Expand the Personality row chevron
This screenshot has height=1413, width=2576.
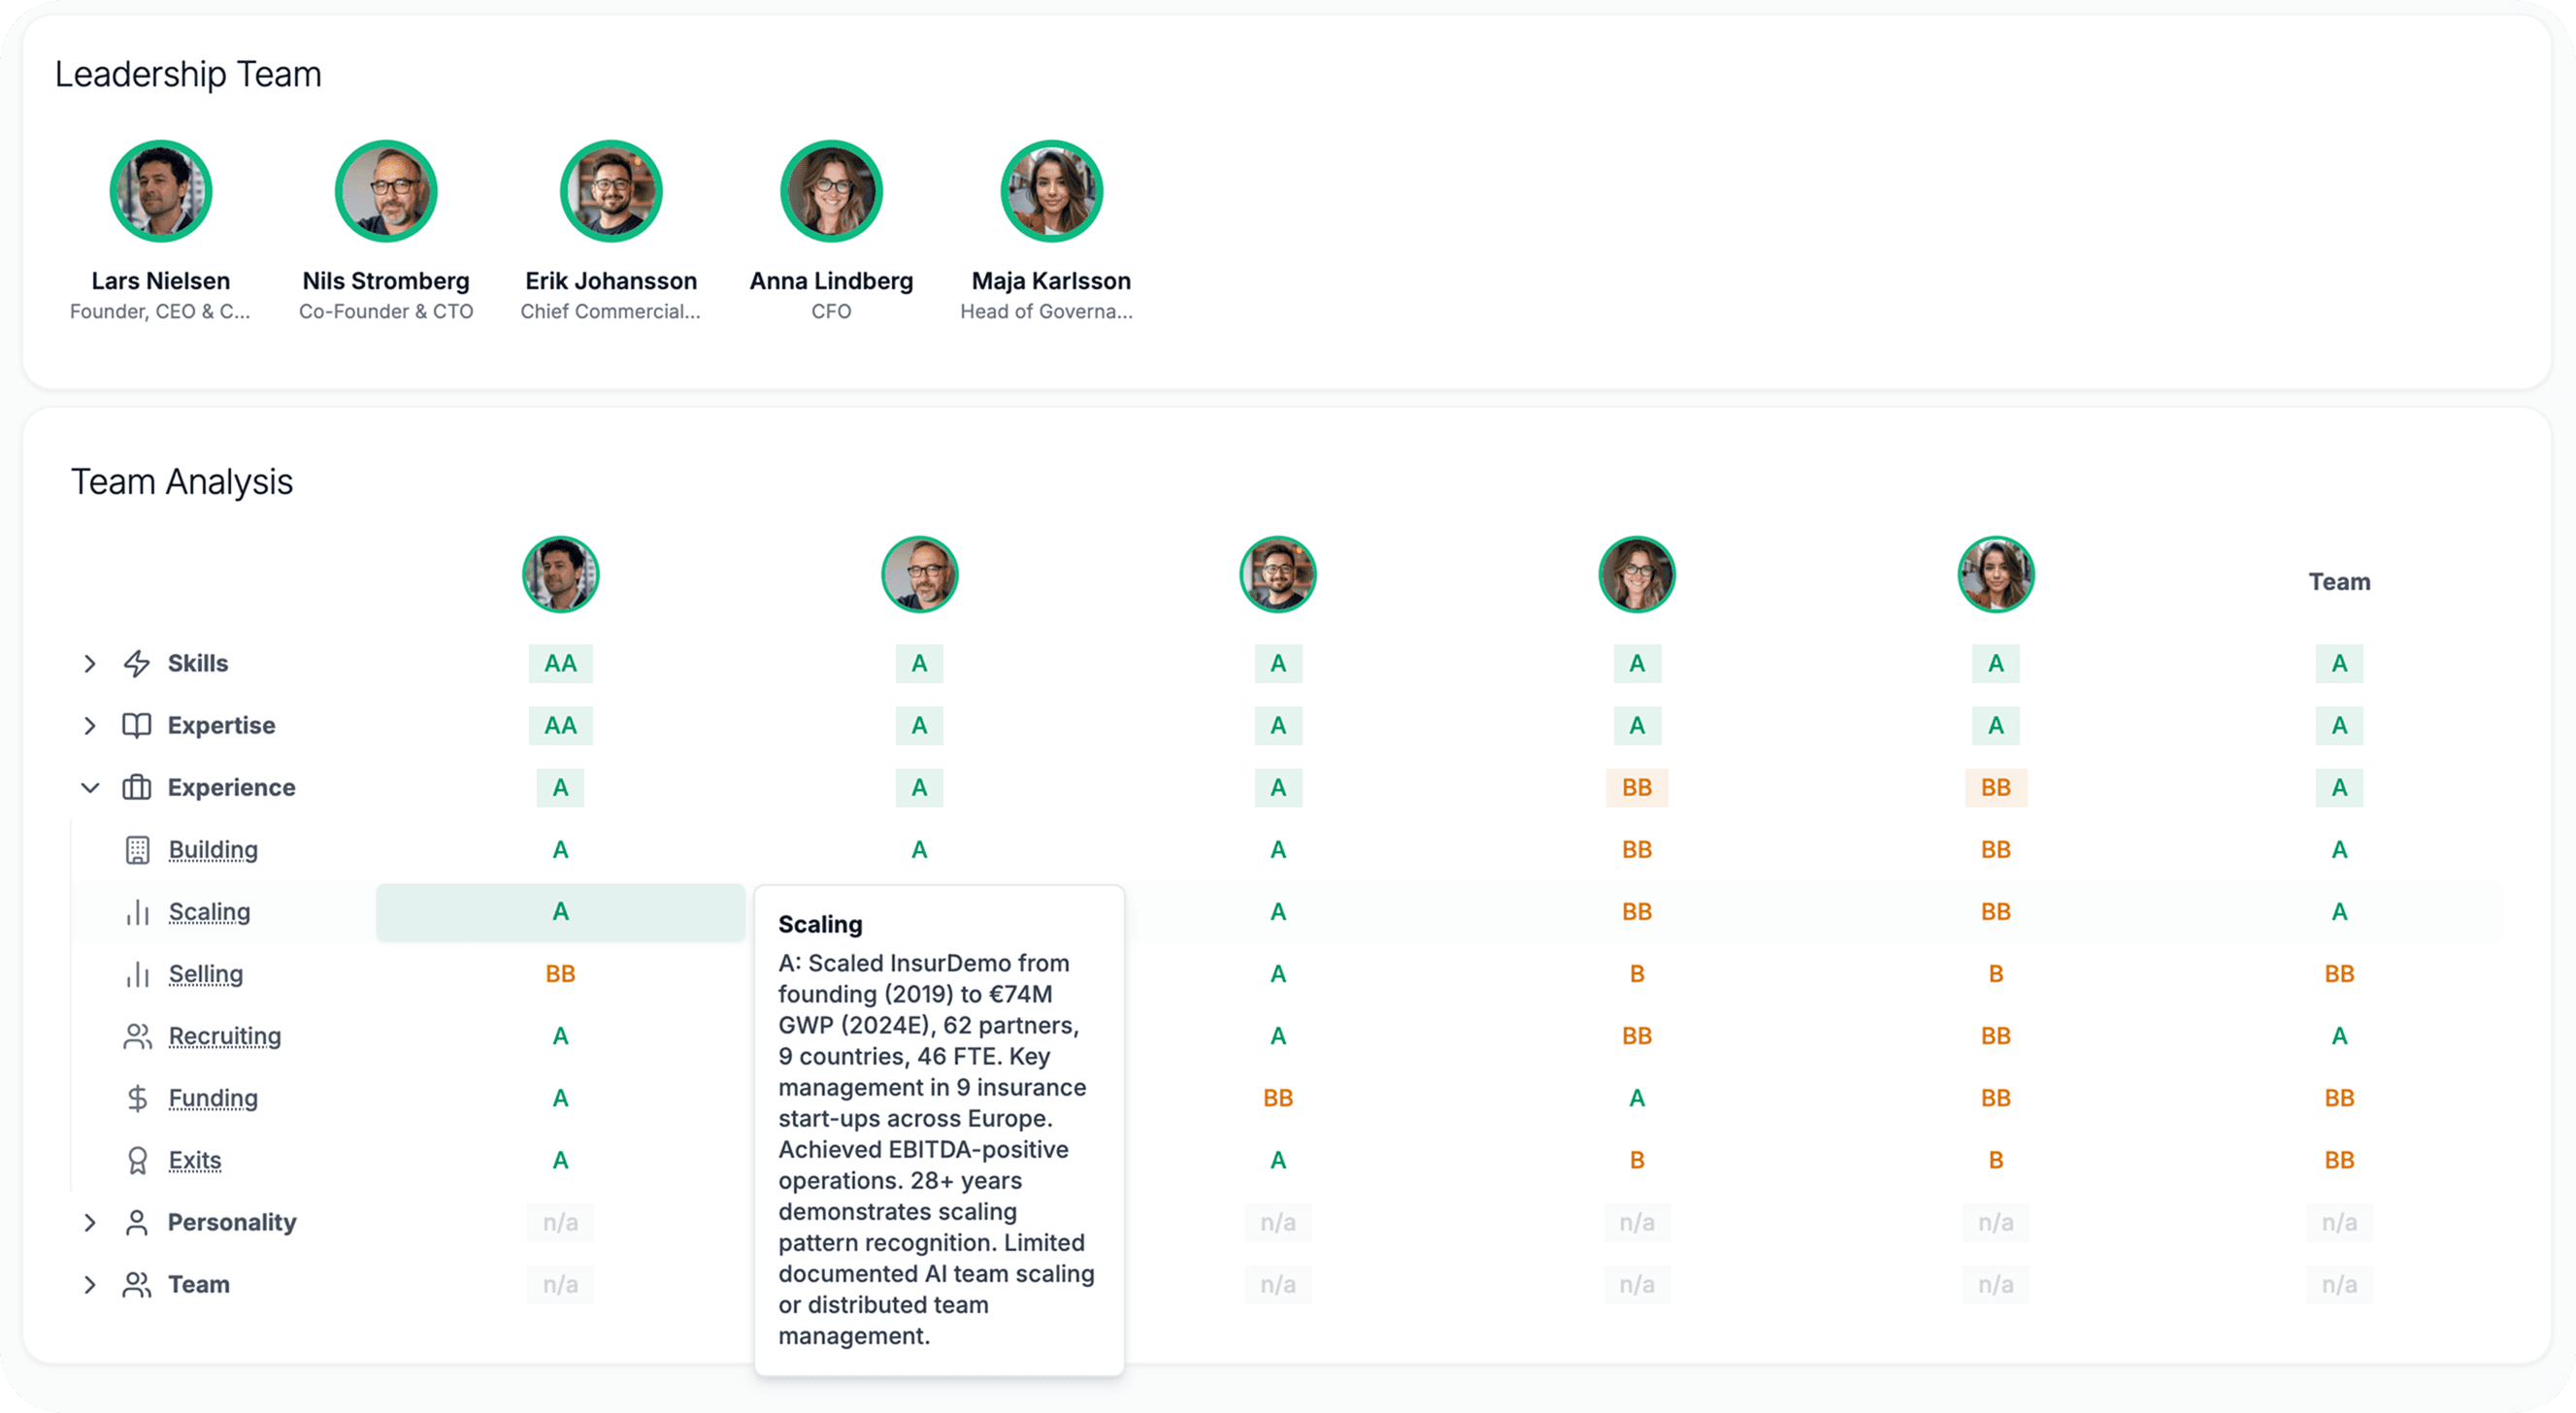click(x=90, y=1222)
